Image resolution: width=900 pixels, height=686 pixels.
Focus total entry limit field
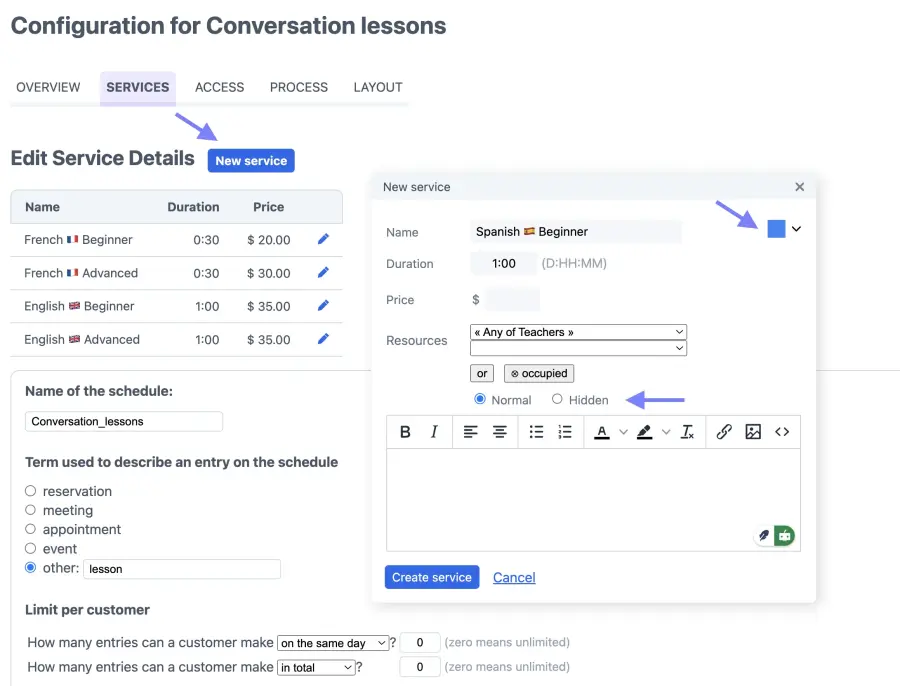click(x=420, y=667)
